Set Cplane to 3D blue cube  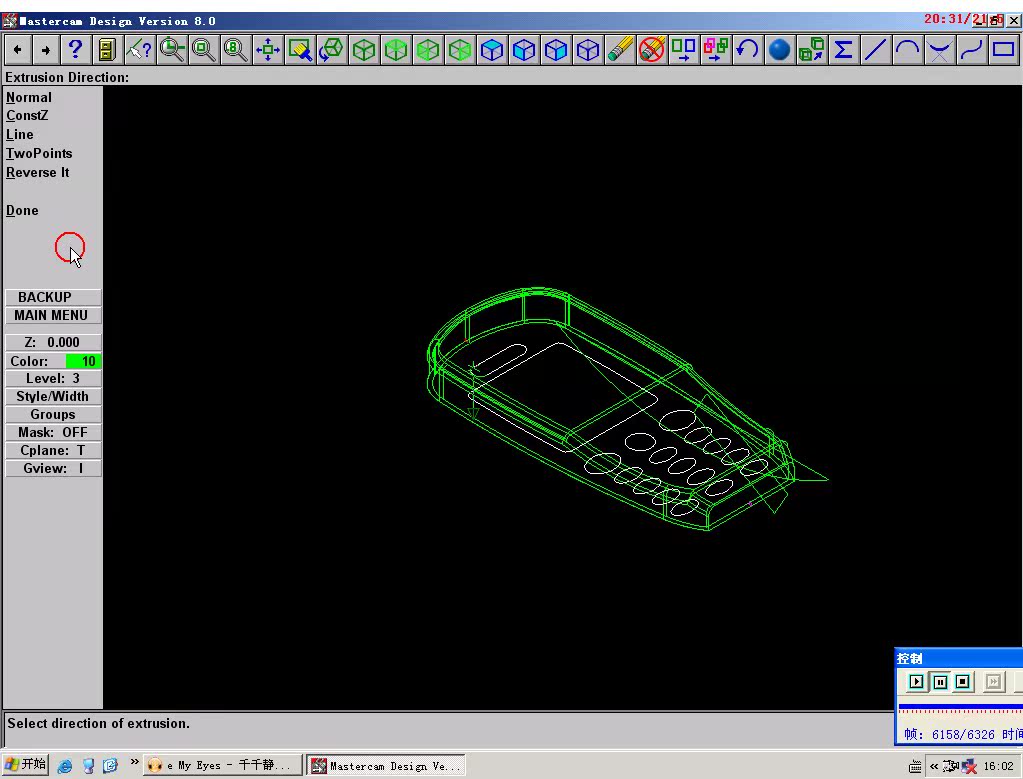(588, 50)
